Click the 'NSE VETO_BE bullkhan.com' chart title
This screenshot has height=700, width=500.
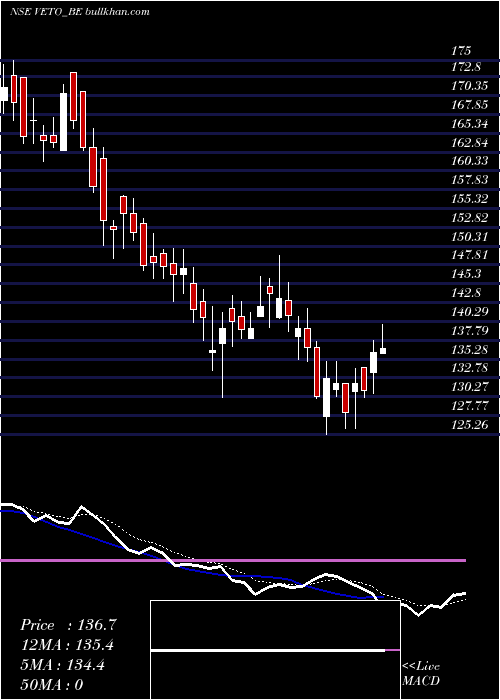(79, 12)
